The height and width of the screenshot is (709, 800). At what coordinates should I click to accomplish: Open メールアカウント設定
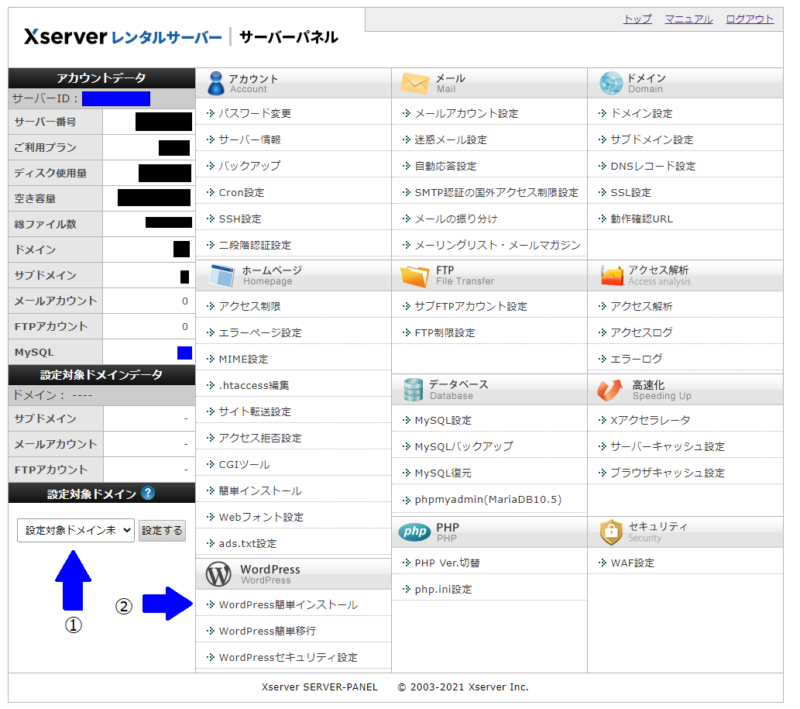pyautogui.click(x=466, y=113)
